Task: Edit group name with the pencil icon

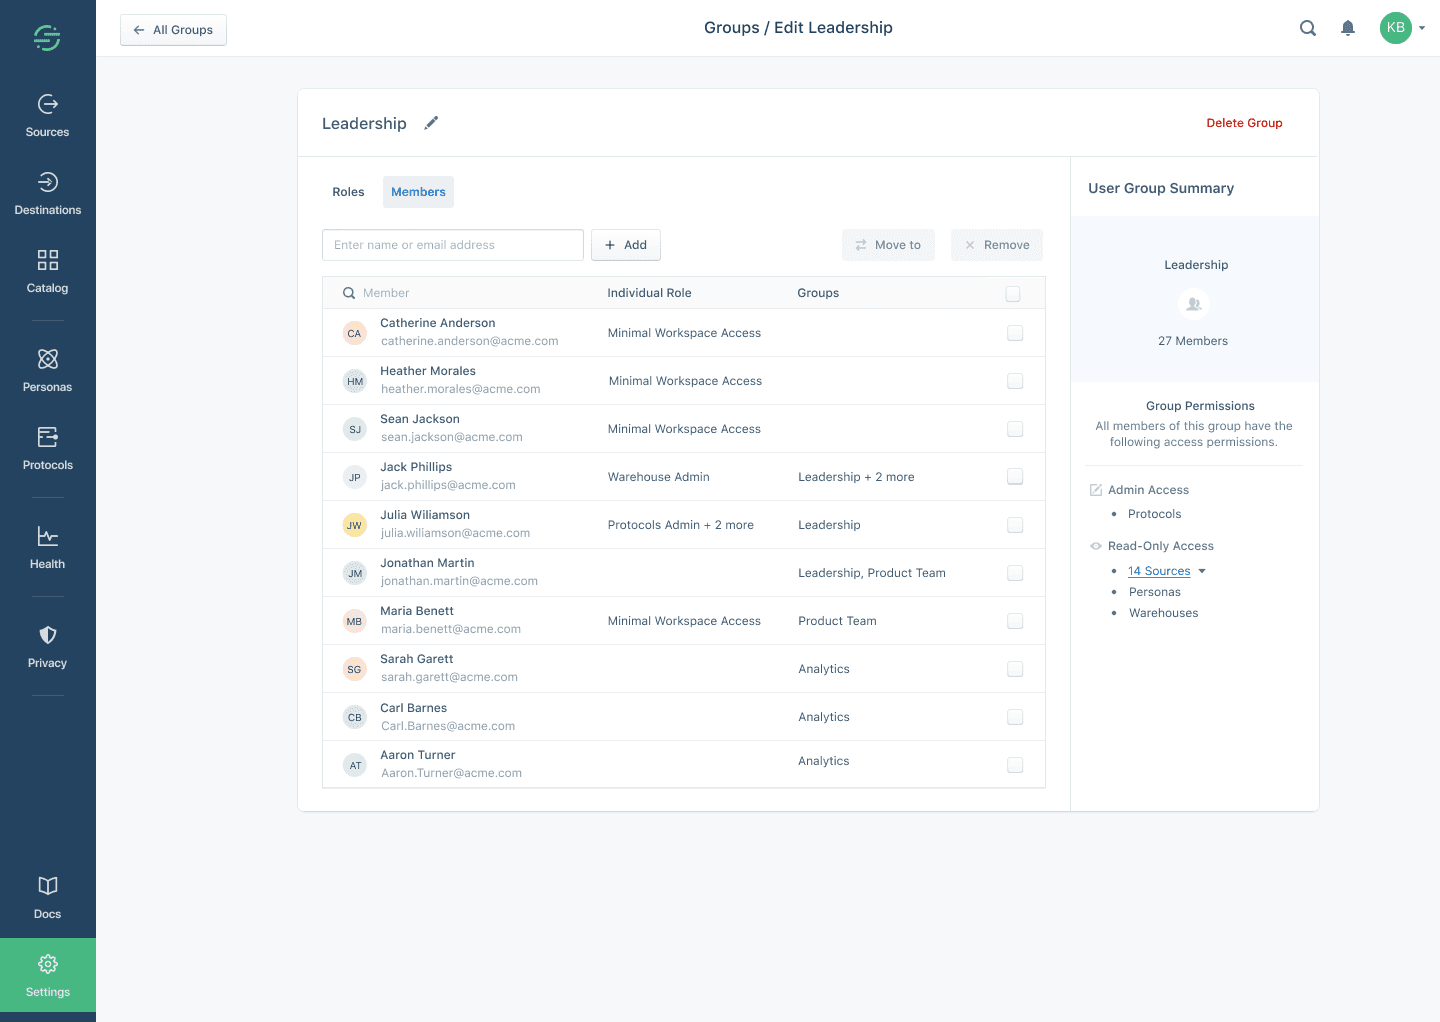Action: tap(431, 122)
